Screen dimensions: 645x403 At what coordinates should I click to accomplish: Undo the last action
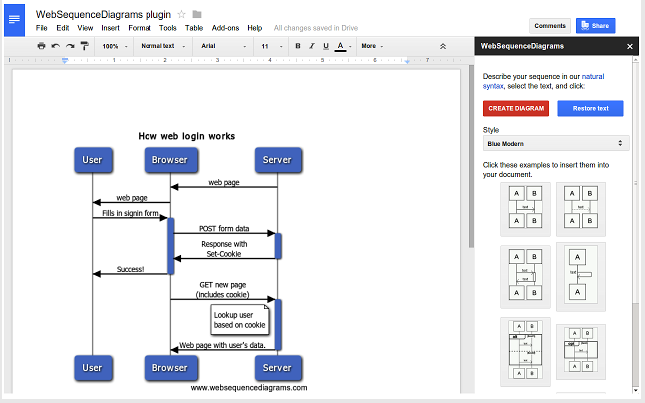tap(56, 46)
